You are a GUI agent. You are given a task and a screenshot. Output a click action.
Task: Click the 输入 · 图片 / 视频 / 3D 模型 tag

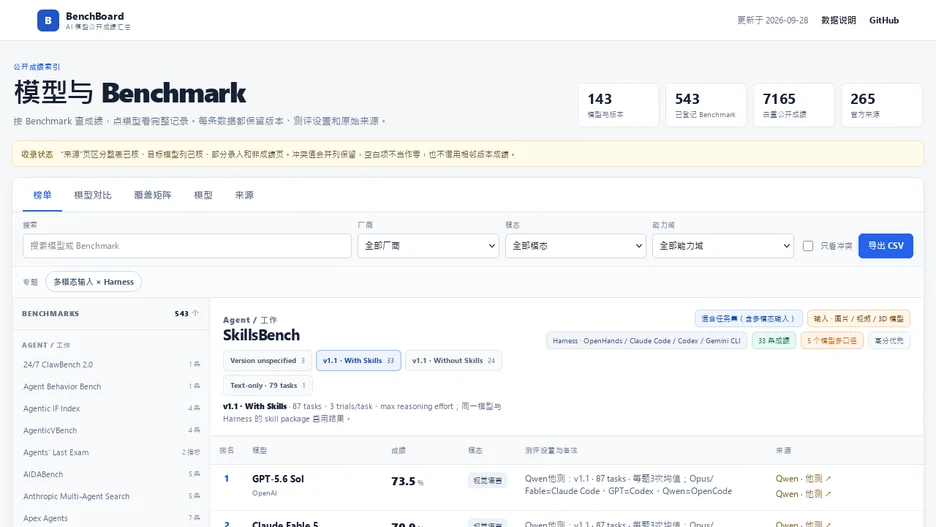(858, 319)
